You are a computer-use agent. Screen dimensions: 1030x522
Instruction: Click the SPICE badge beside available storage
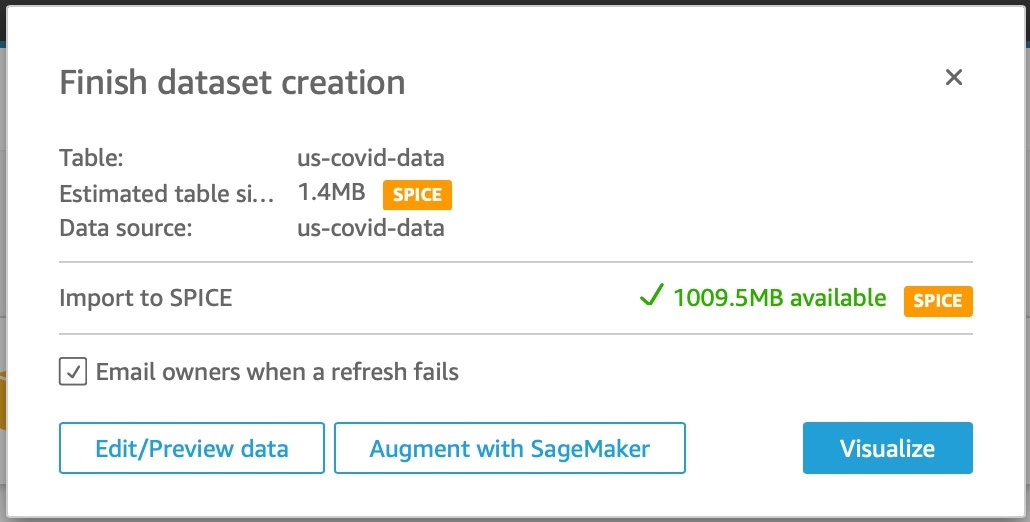coord(938,300)
